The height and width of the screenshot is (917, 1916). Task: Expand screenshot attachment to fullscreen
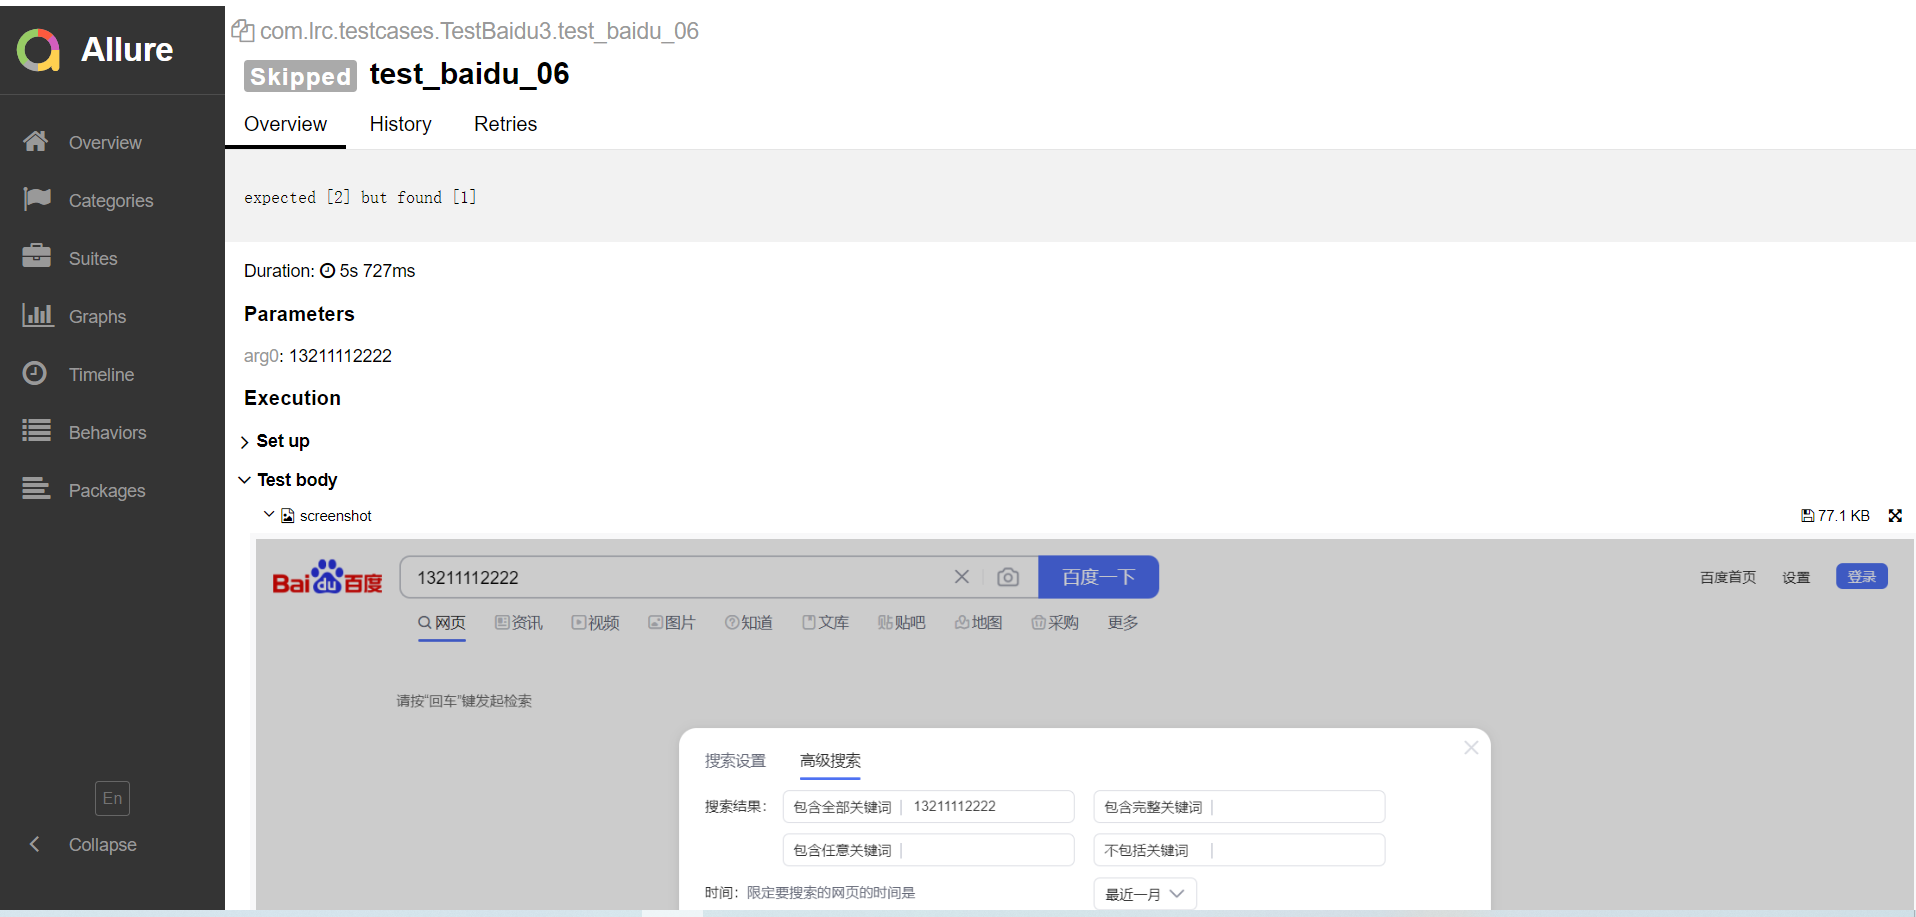coord(1895,516)
